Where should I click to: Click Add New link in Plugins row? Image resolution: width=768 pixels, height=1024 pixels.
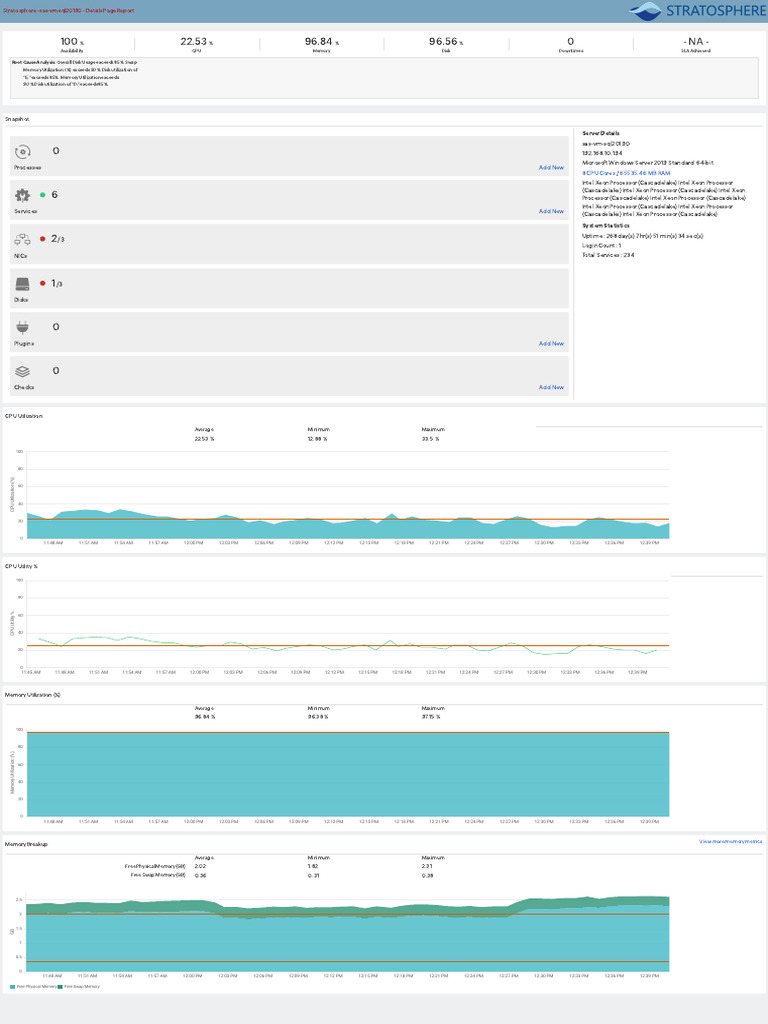coord(551,344)
